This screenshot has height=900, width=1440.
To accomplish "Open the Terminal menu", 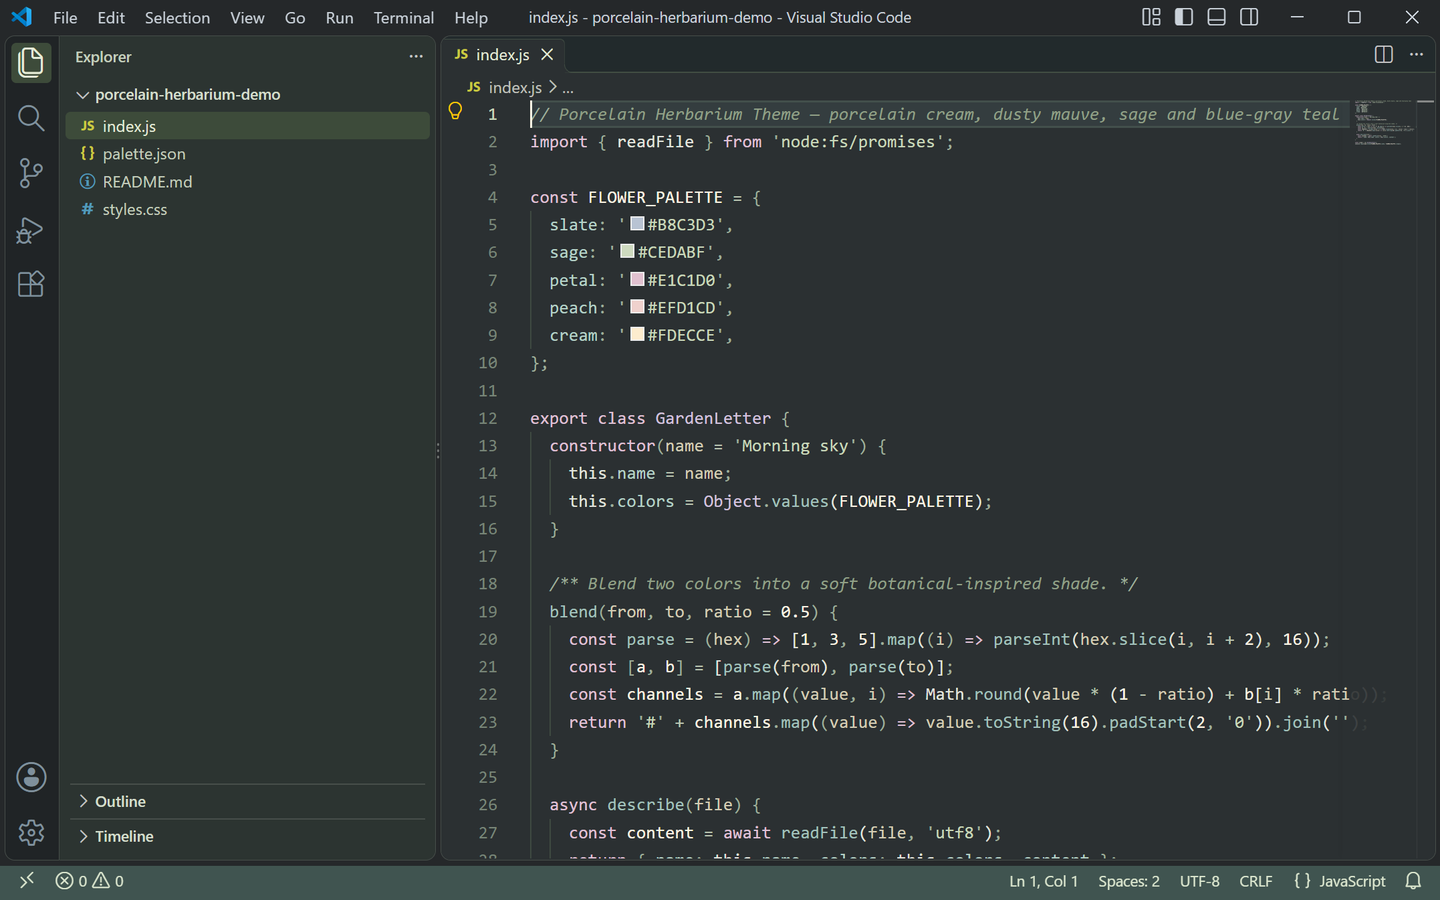I will tap(404, 18).
